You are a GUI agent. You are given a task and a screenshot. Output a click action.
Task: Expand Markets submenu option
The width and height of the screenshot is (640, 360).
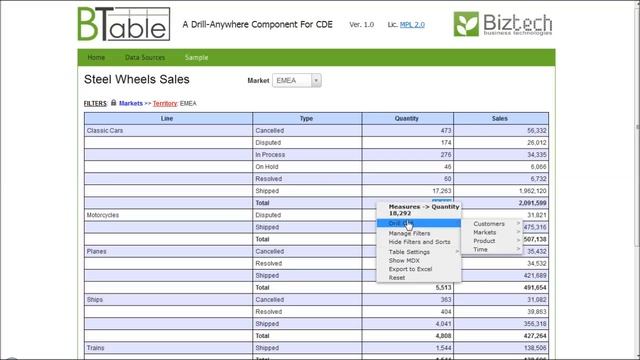click(493, 232)
